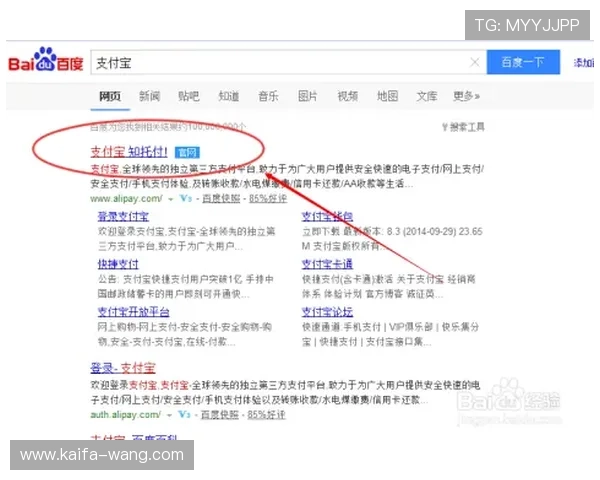The height and width of the screenshot is (480, 600).
Task: Select the 网页 tab
Action: point(110,96)
